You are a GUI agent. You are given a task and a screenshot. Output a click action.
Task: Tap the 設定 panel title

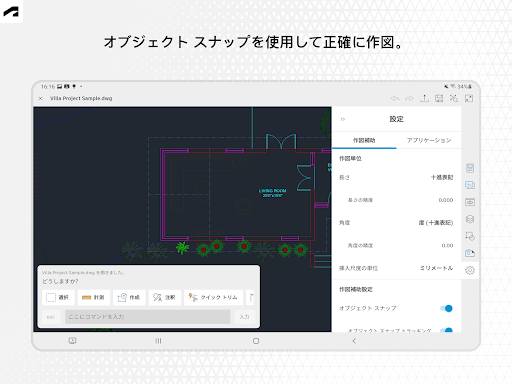click(396, 119)
